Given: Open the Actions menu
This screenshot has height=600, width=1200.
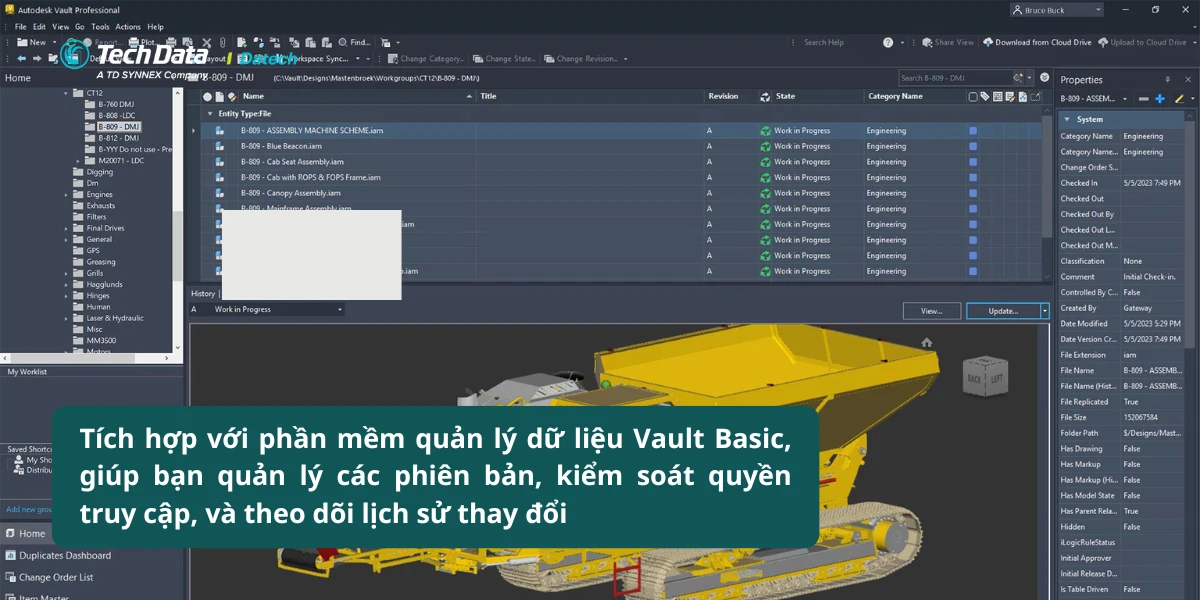Looking at the screenshot, I should 128,27.
